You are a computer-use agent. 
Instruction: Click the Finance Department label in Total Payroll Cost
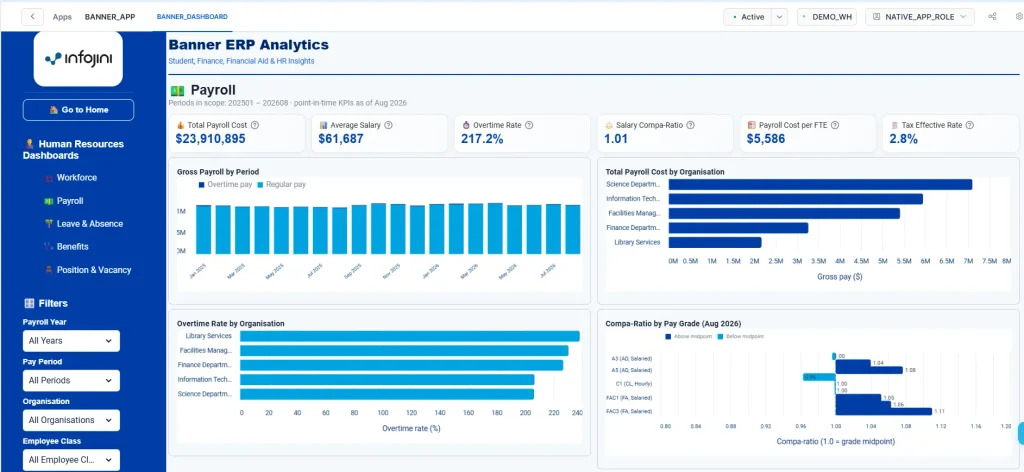[633, 228]
